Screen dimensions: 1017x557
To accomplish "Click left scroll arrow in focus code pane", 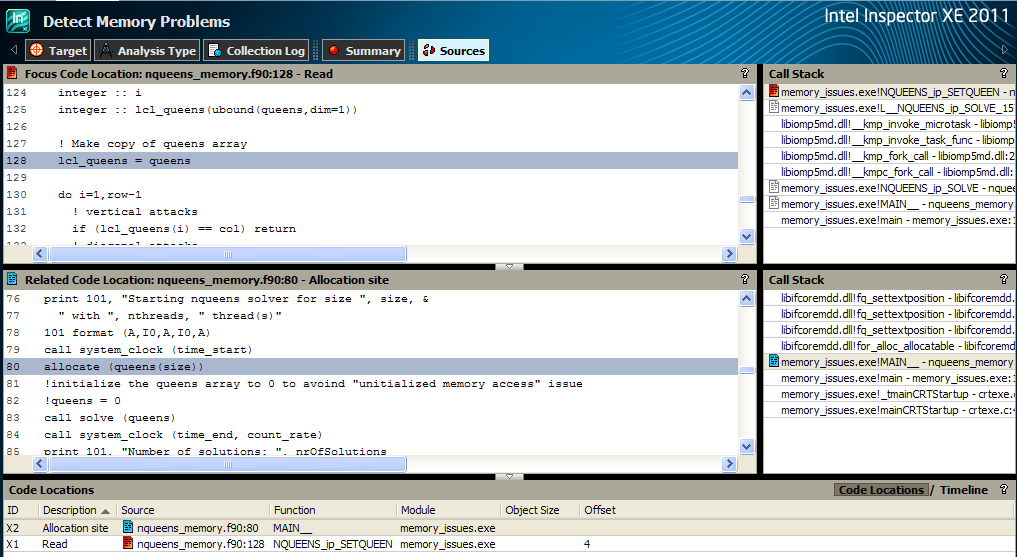I will point(40,254).
